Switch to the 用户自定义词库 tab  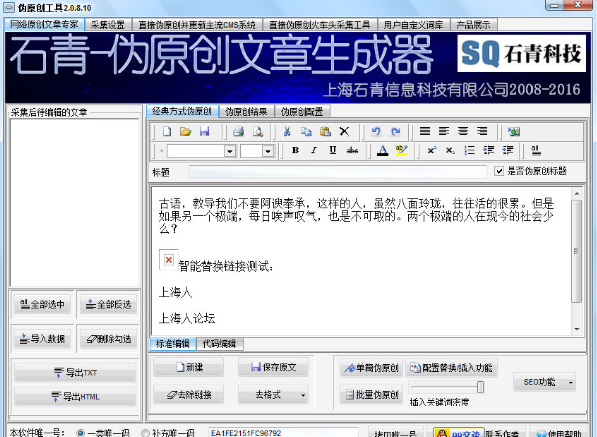(x=413, y=25)
